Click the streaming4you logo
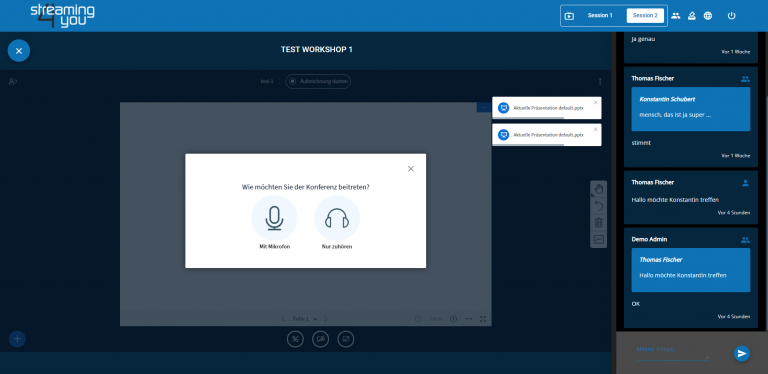 pos(63,16)
